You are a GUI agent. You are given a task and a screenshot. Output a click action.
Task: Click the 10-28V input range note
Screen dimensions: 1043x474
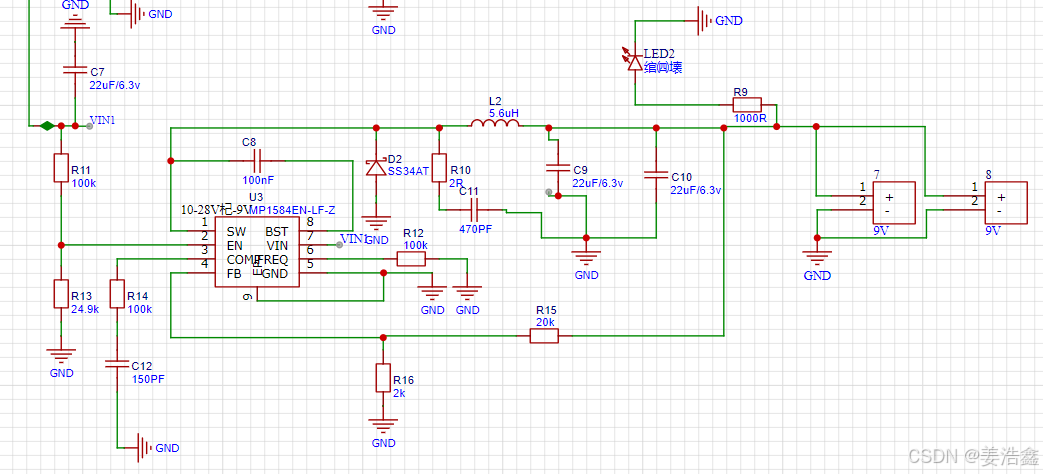pos(215,209)
